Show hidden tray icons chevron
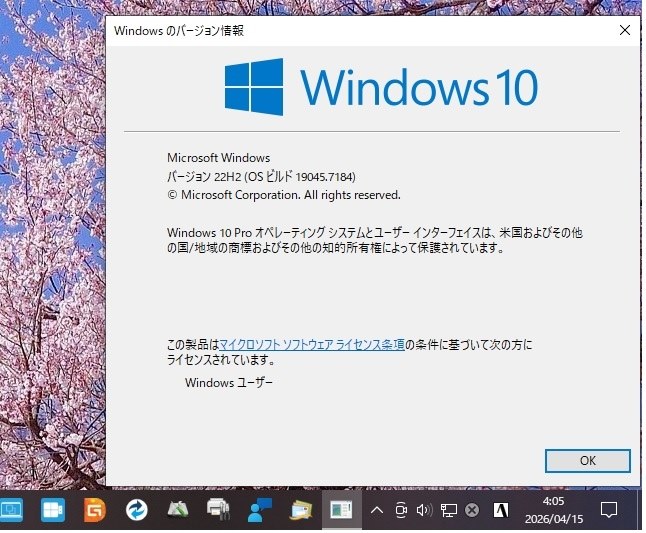The image size is (646, 533). click(377, 511)
